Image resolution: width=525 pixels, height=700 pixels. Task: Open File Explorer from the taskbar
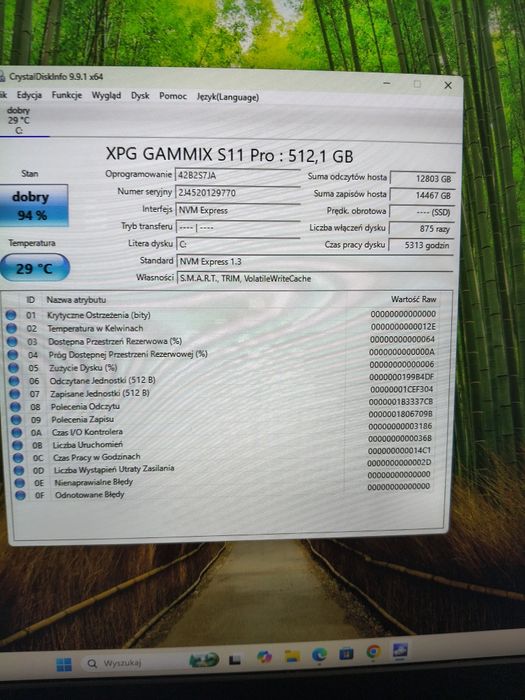tap(292, 656)
